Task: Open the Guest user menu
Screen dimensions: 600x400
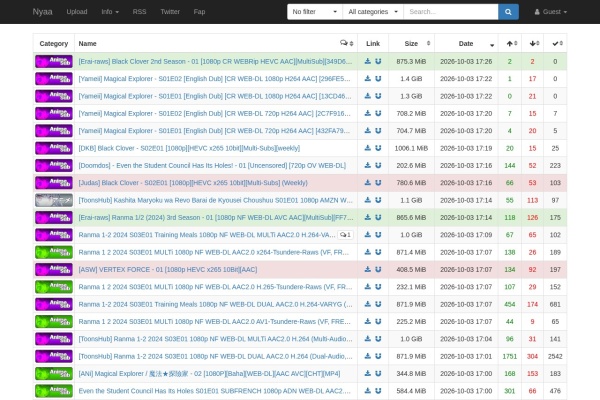Action: tap(551, 12)
